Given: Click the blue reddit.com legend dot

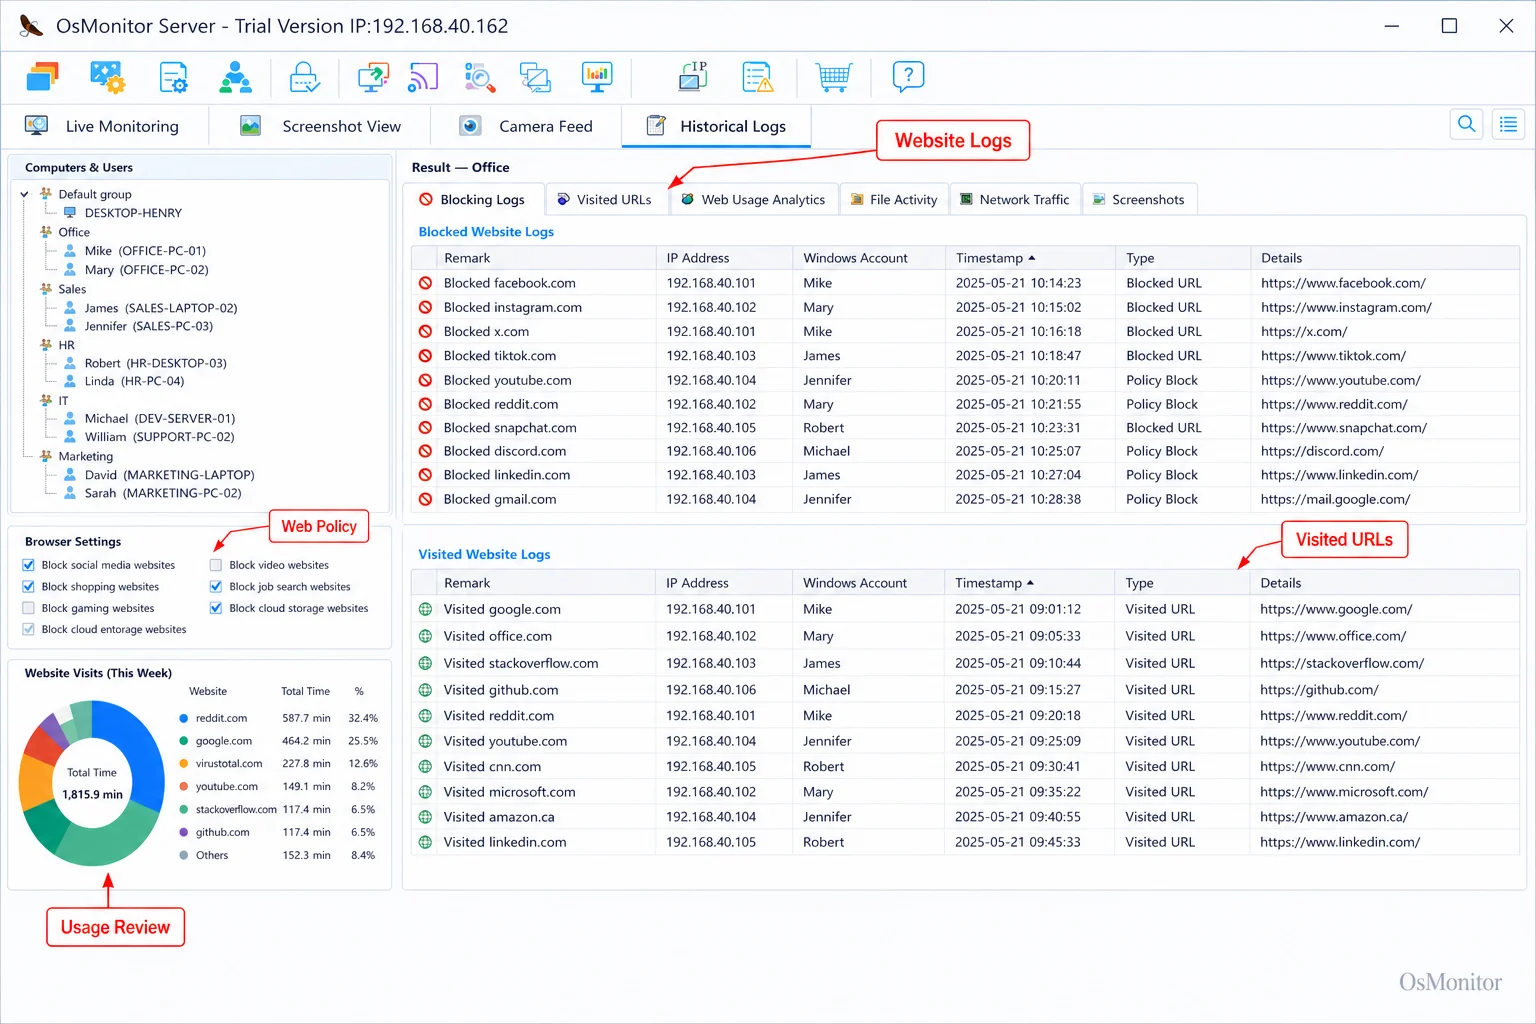Looking at the screenshot, I should (184, 718).
